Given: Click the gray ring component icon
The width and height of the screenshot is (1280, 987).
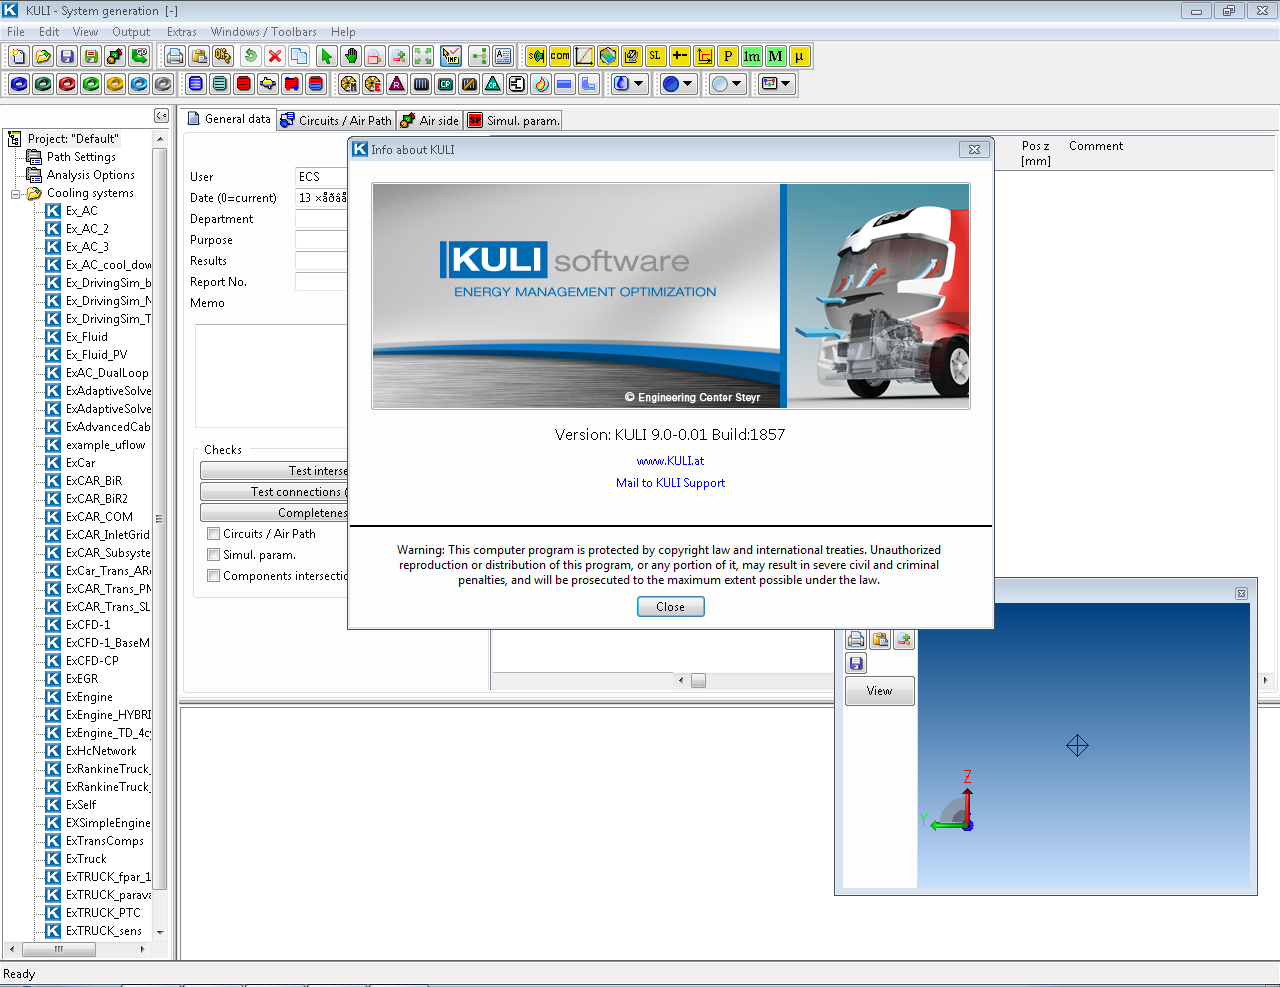Looking at the screenshot, I should tap(163, 84).
